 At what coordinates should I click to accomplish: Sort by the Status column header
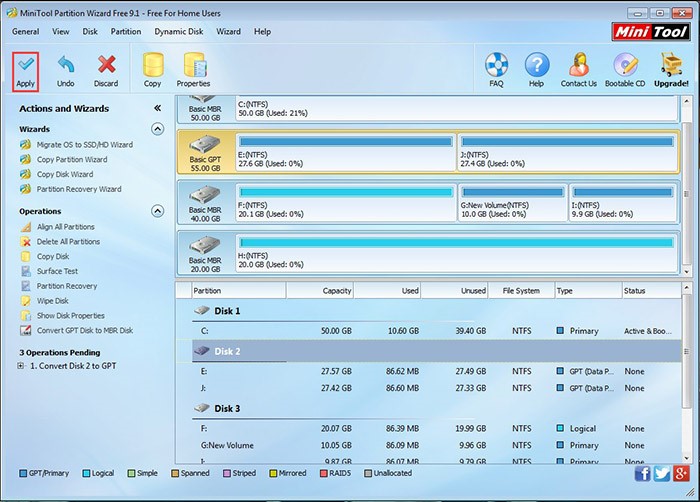pyautogui.click(x=651, y=291)
